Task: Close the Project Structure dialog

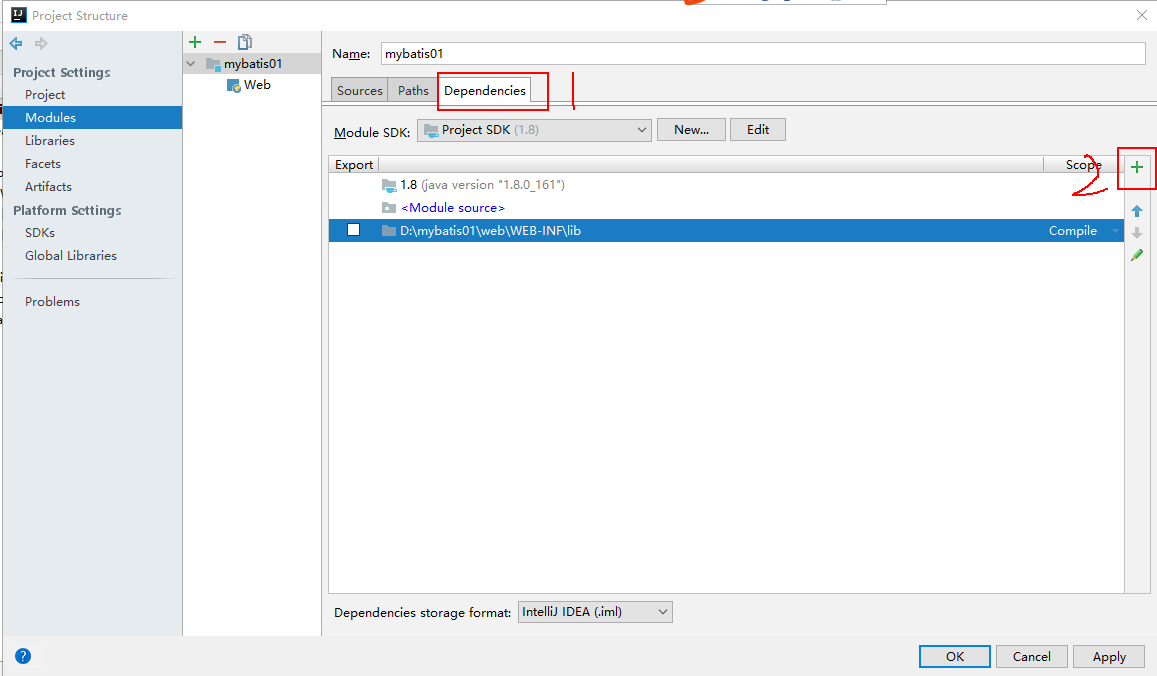Action: tap(1141, 15)
